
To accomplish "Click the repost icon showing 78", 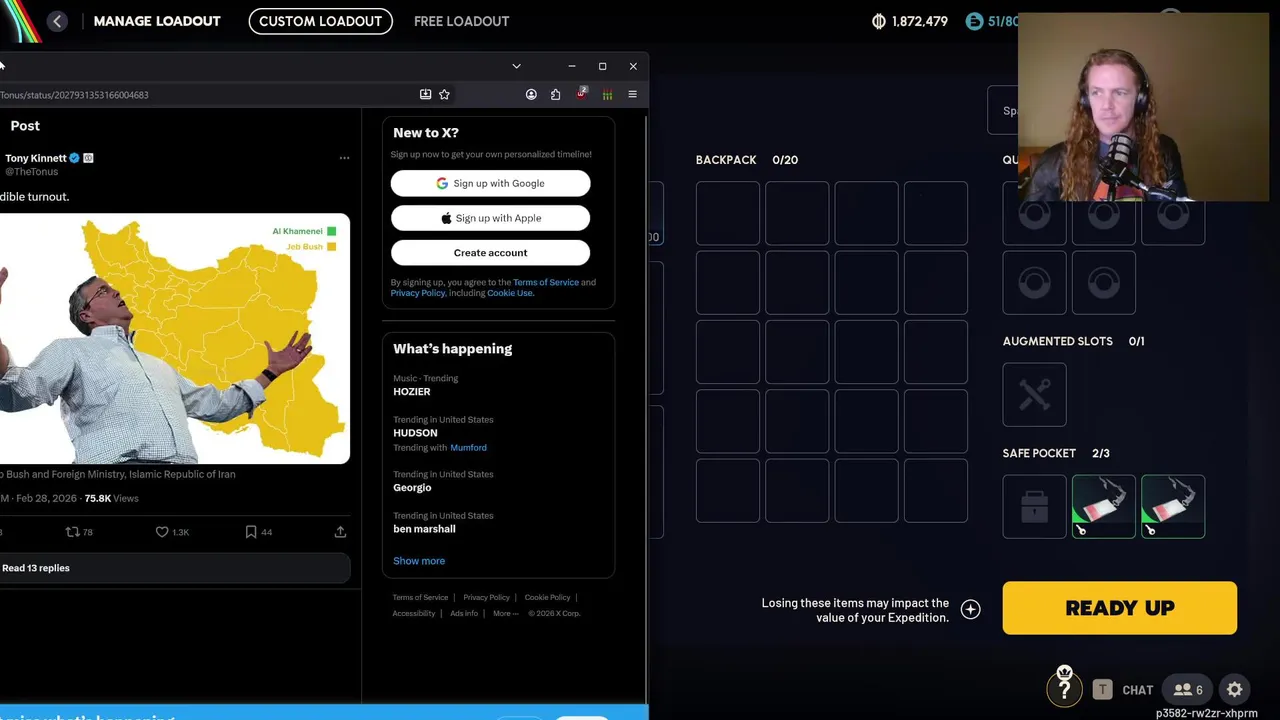I will 72,532.
